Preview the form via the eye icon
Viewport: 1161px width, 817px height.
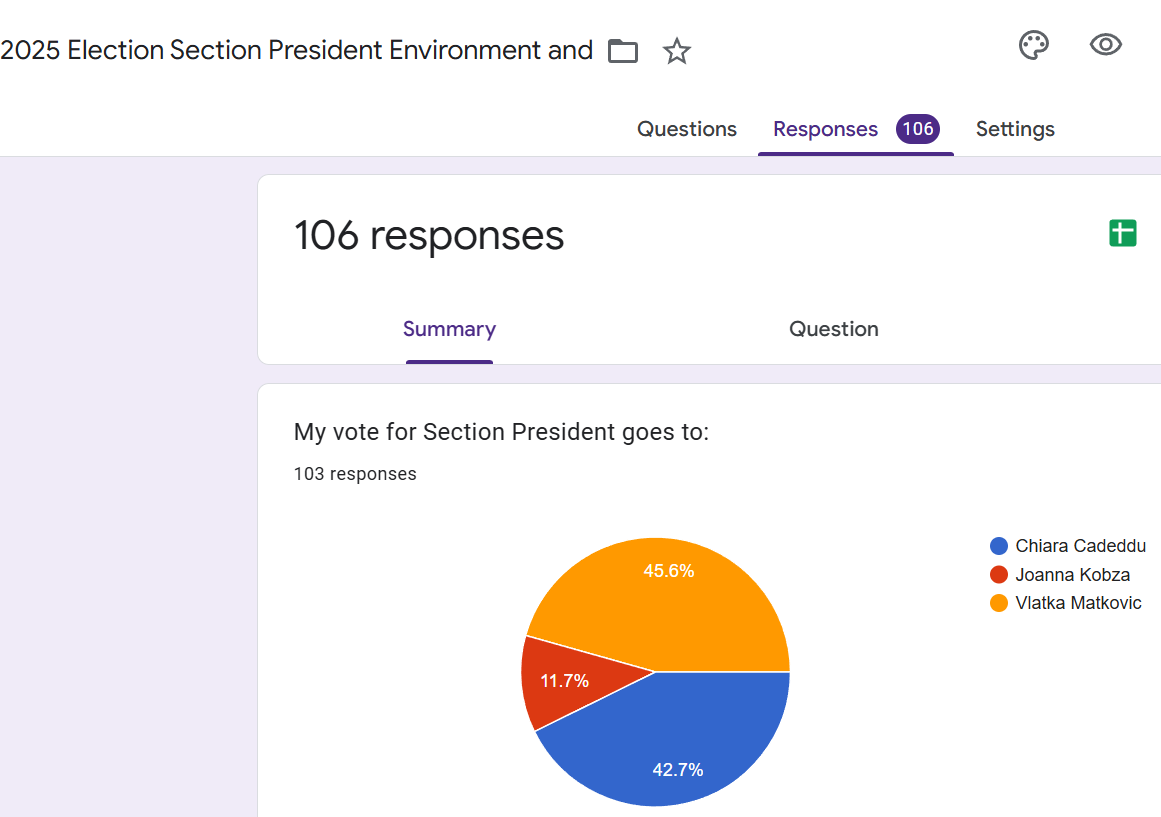tap(1105, 45)
